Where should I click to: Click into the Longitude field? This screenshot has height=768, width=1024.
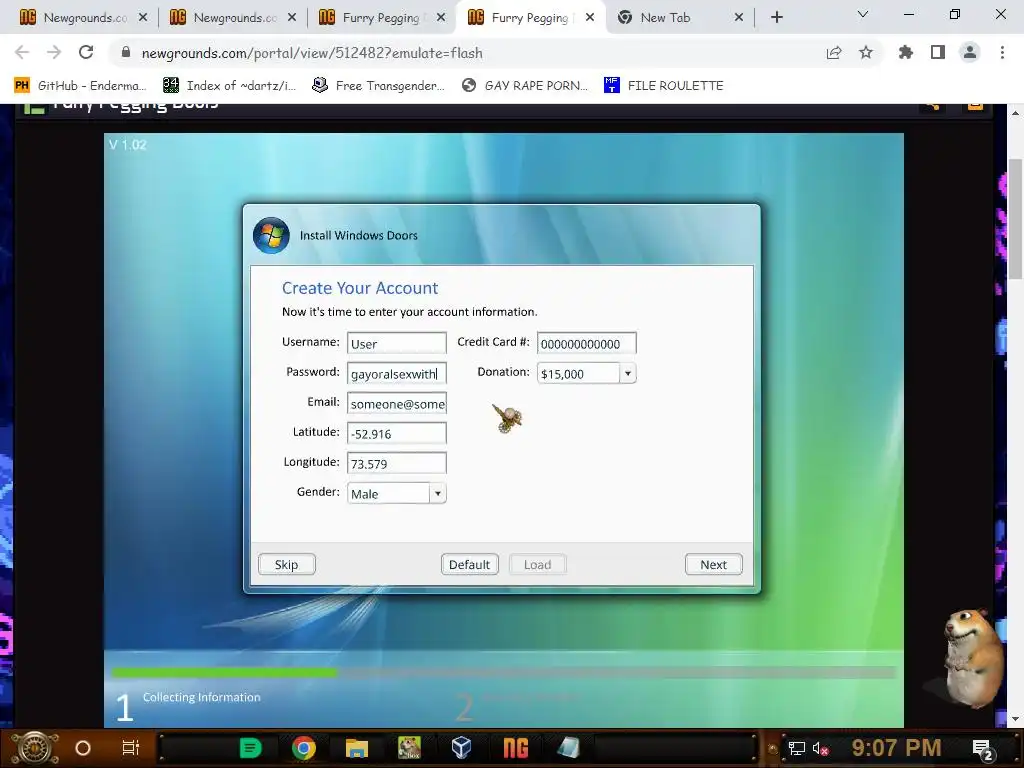coord(396,464)
